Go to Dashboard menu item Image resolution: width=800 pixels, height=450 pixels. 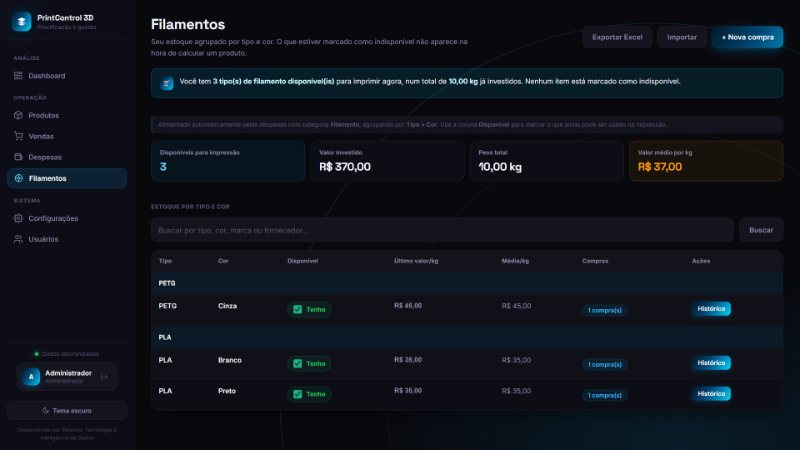[67, 76]
